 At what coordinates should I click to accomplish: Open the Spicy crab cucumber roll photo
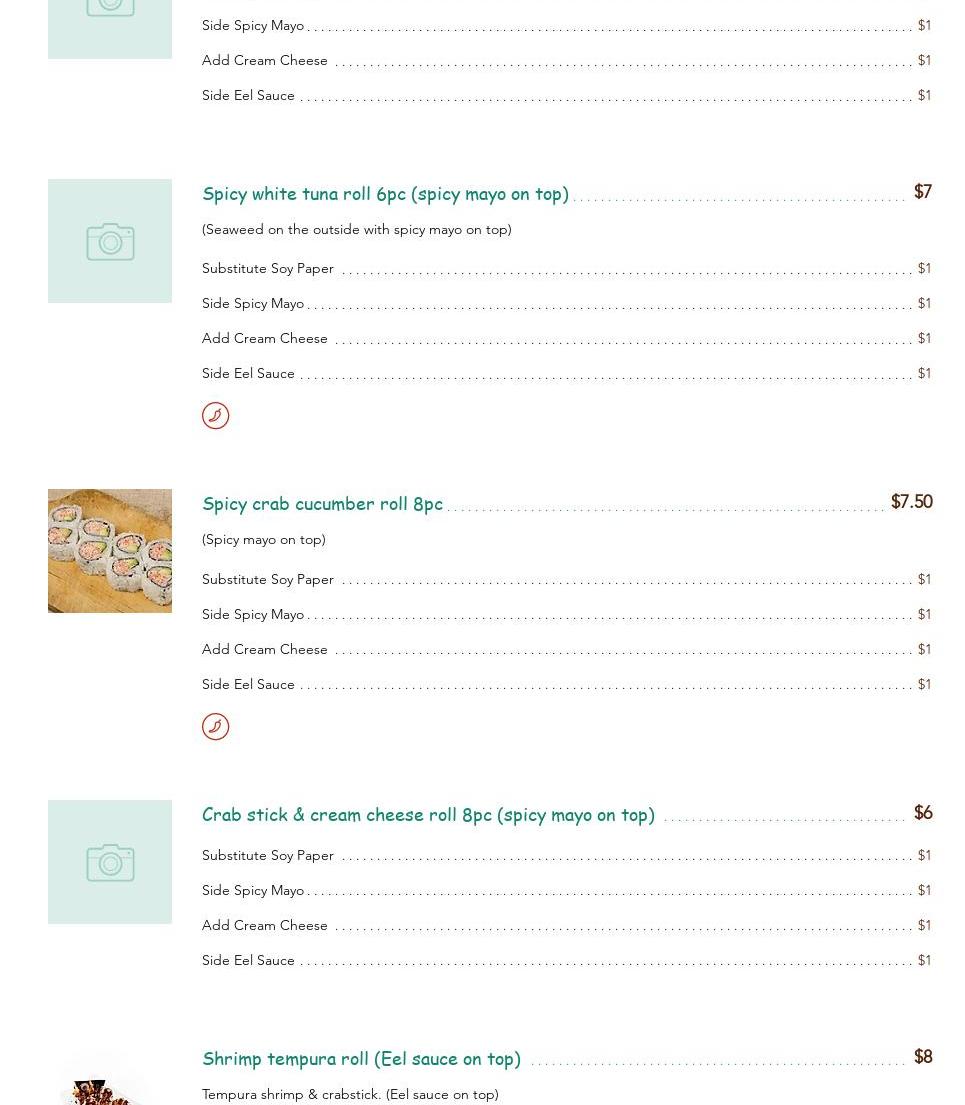110,551
